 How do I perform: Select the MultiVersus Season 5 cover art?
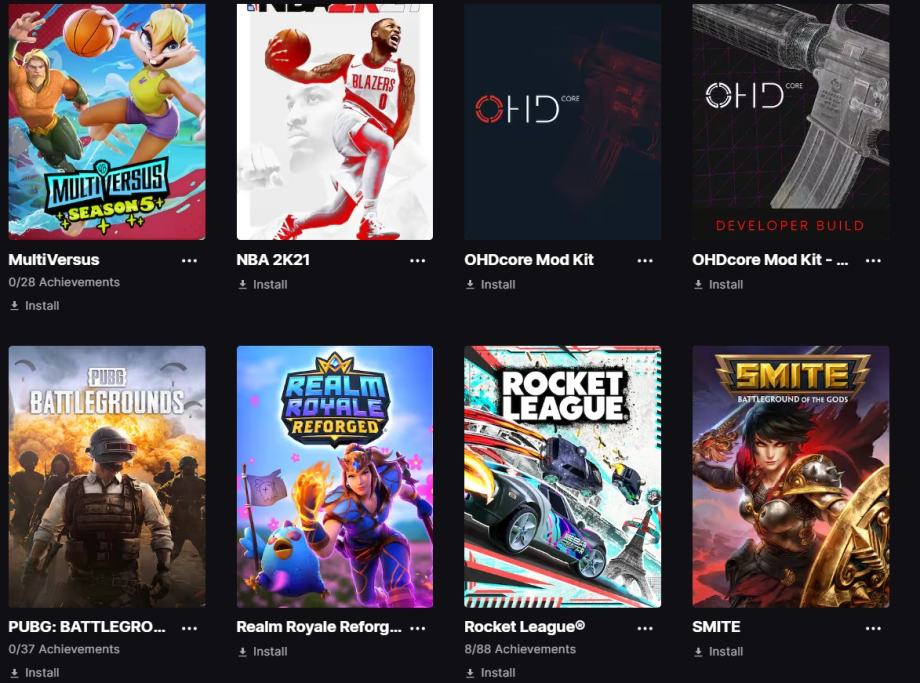107,121
